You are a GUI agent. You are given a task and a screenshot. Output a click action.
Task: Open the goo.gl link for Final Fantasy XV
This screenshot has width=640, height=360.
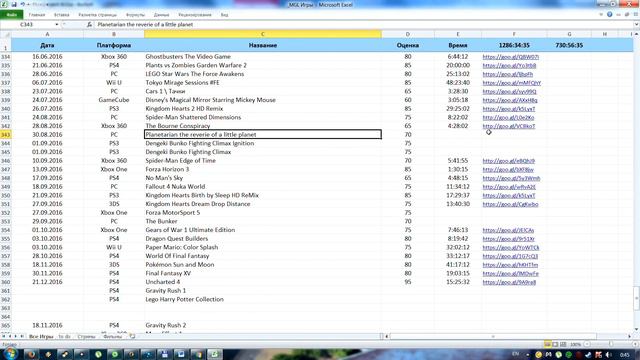(x=510, y=273)
